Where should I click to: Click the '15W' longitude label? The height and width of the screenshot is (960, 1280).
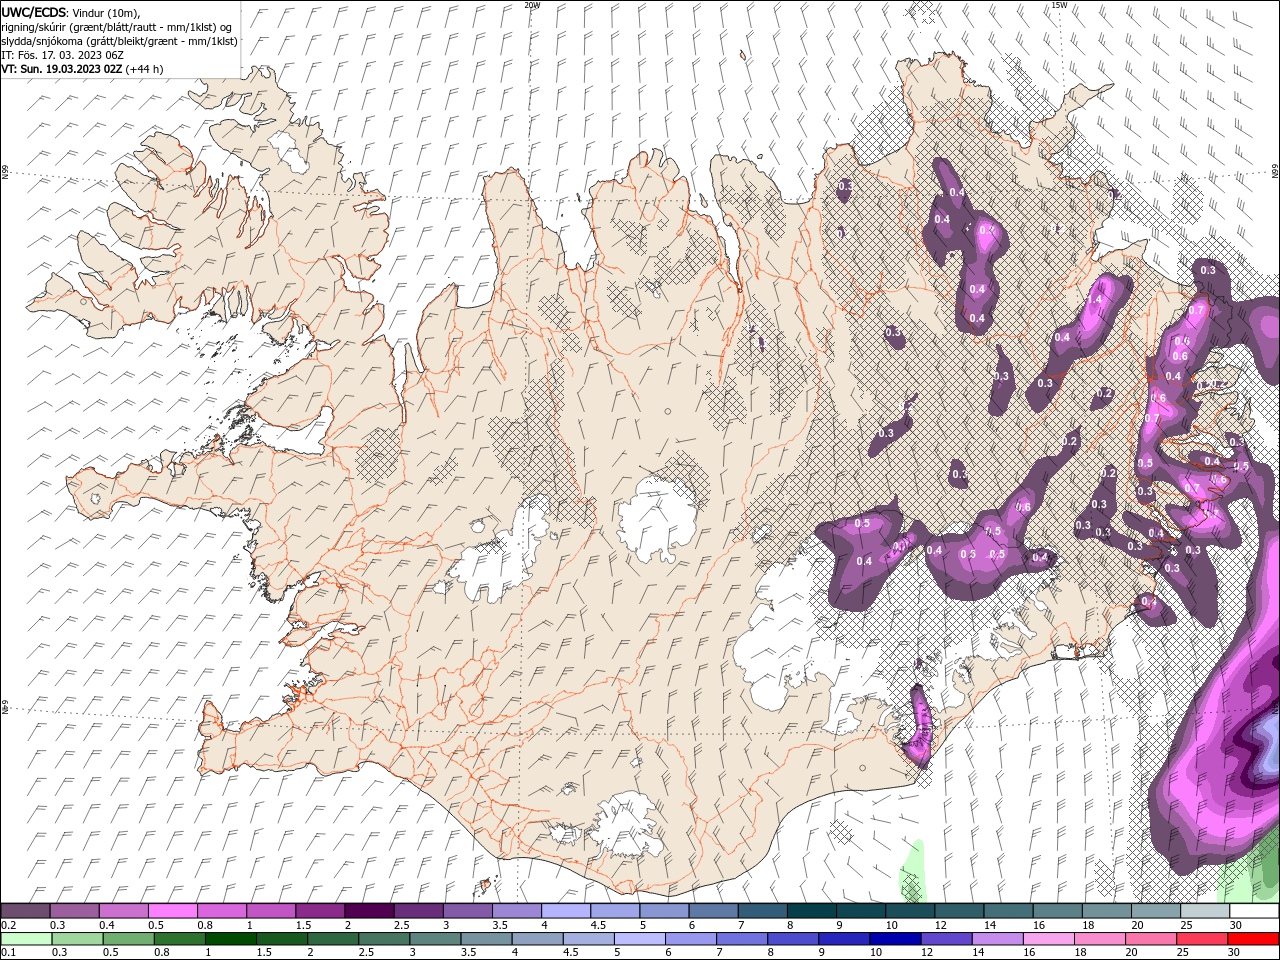coord(1060,5)
